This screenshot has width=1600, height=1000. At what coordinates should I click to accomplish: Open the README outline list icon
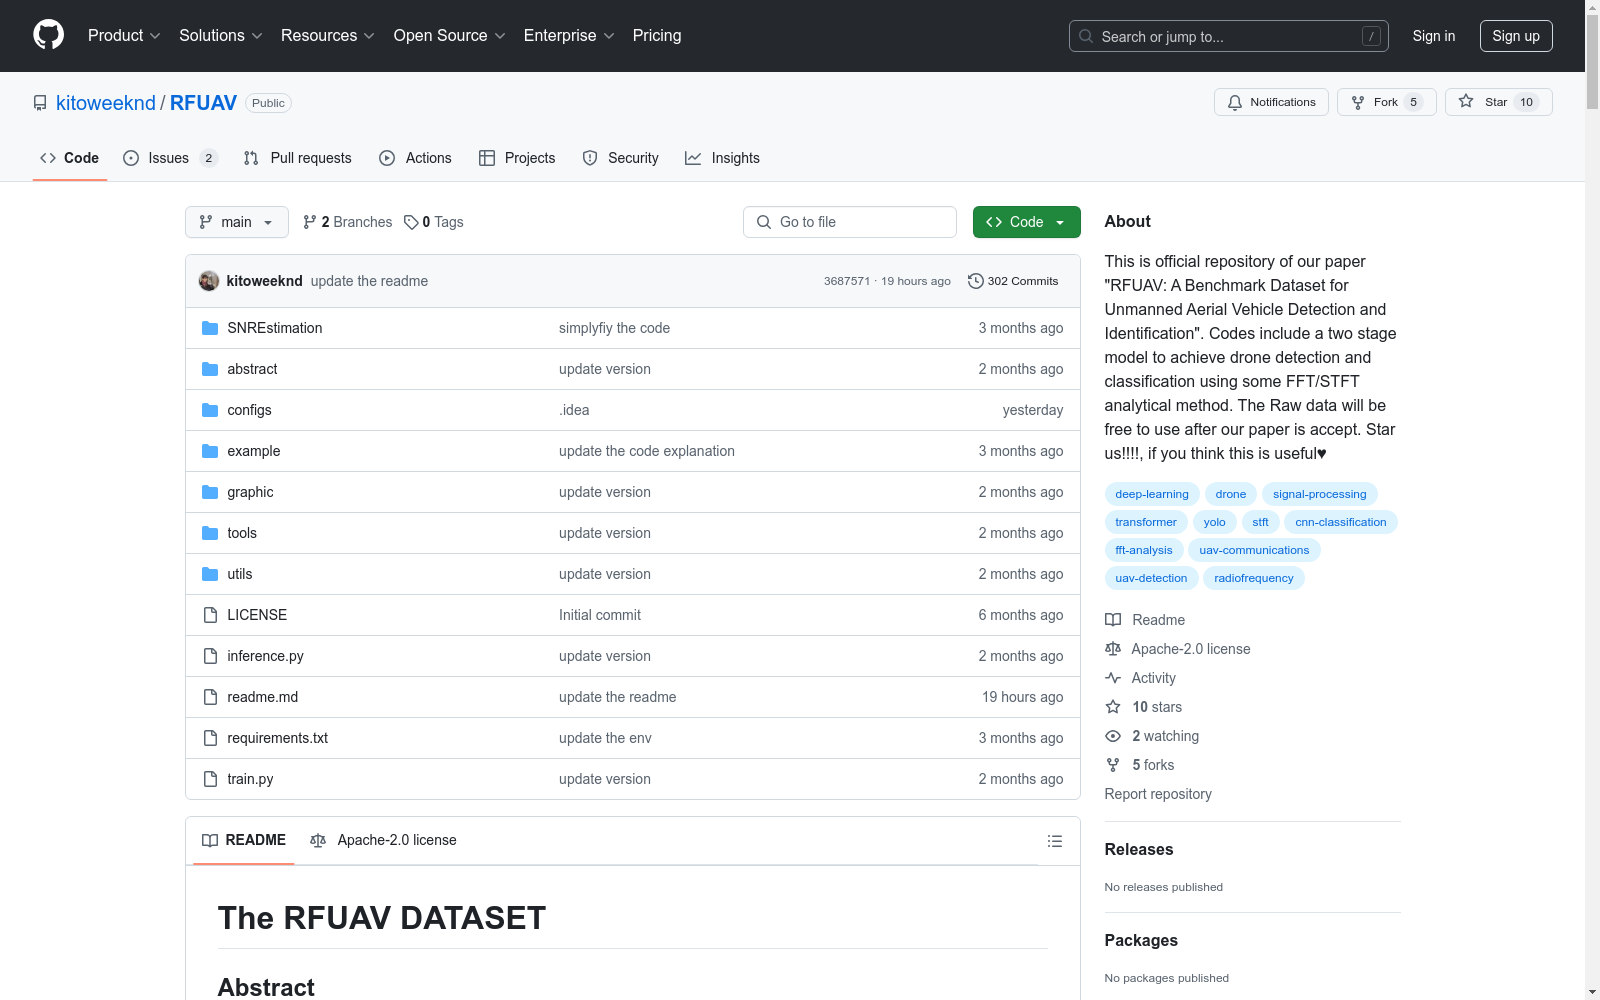point(1054,841)
